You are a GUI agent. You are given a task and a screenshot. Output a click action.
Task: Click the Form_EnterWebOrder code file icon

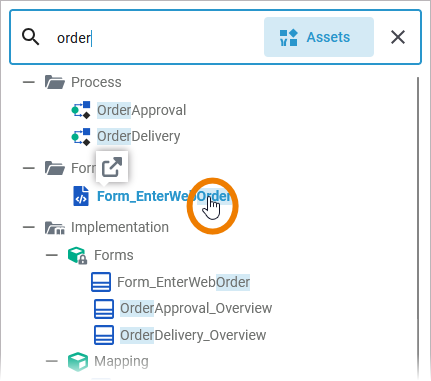pos(81,196)
